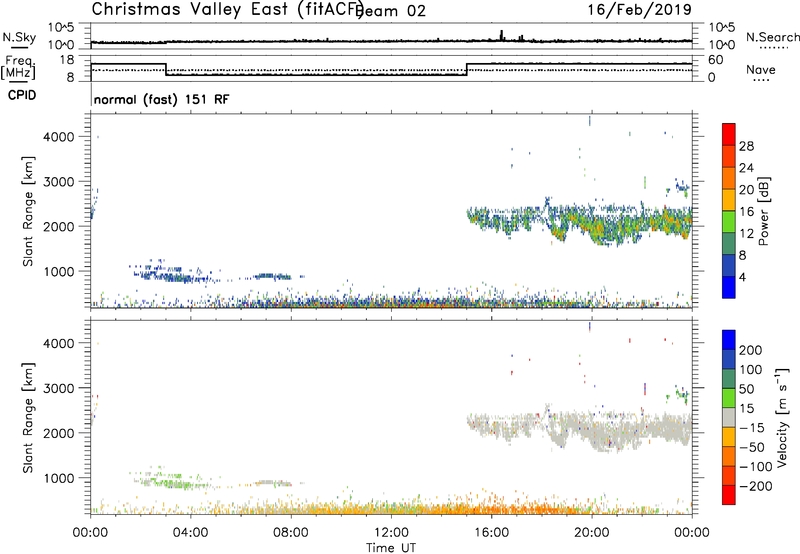The width and height of the screenshot is (800, 554).
Task: Click the '20:00' time axis tick label
Action: click(x=591, y=533)
